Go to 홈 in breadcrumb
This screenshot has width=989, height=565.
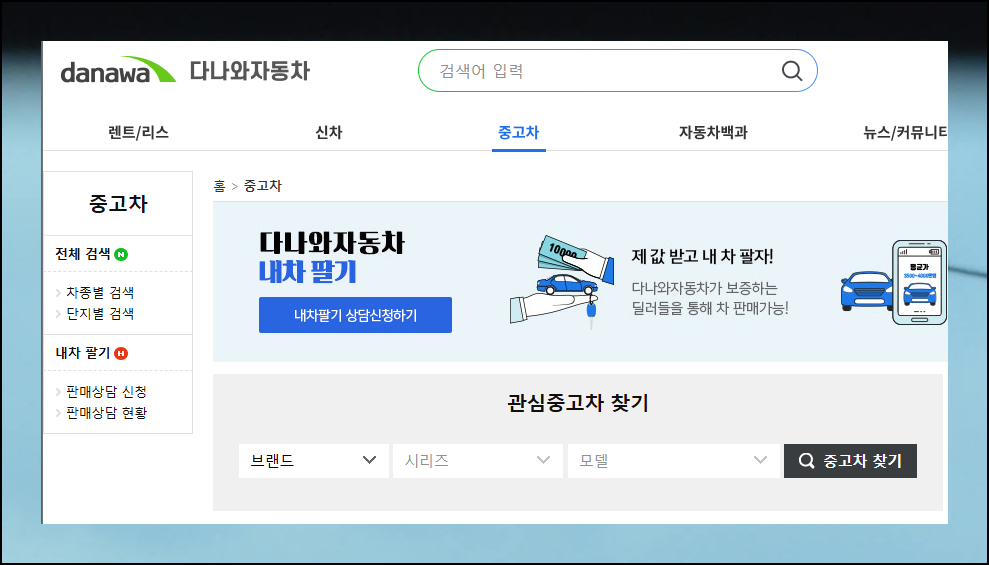point(219,186)
